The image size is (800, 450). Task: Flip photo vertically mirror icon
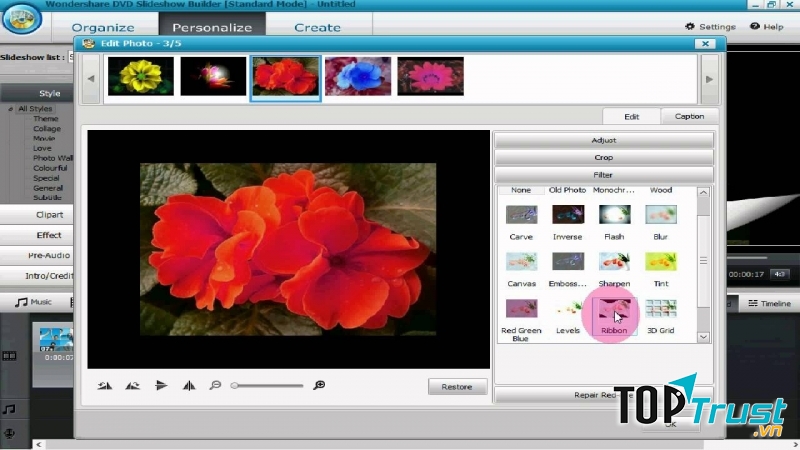(x=189, y=385)
